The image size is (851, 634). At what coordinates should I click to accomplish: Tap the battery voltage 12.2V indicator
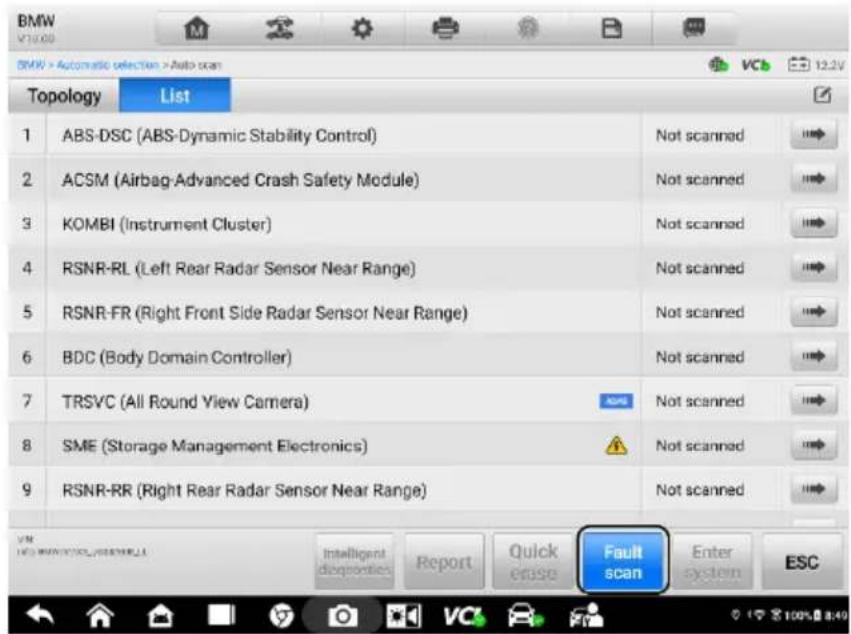coord(816,65)
